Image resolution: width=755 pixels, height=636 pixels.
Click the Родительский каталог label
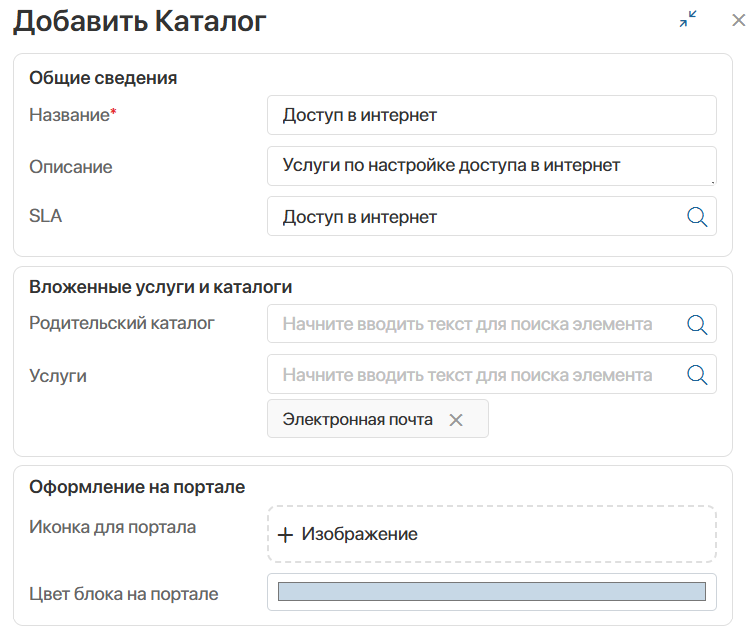pyautogui.click(x=121, y=323)
